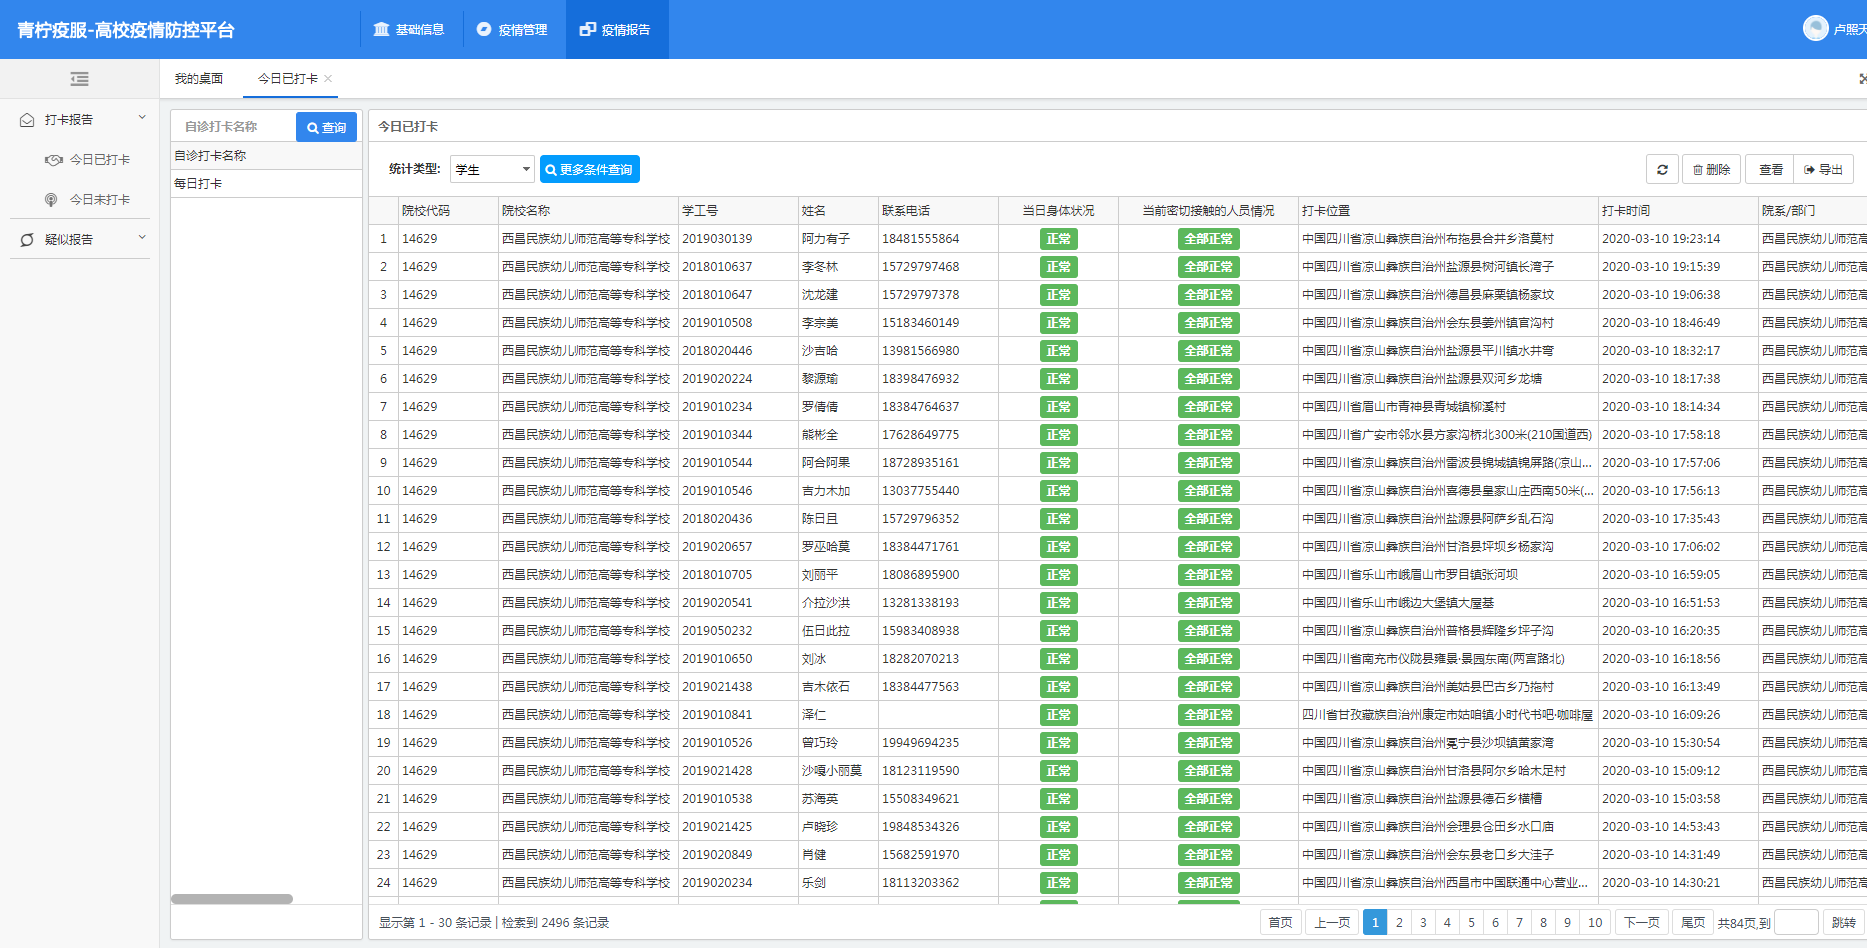Click the 导出 export button
Viewport: 1867px width, 948px height.
[x=1823, y=170]
